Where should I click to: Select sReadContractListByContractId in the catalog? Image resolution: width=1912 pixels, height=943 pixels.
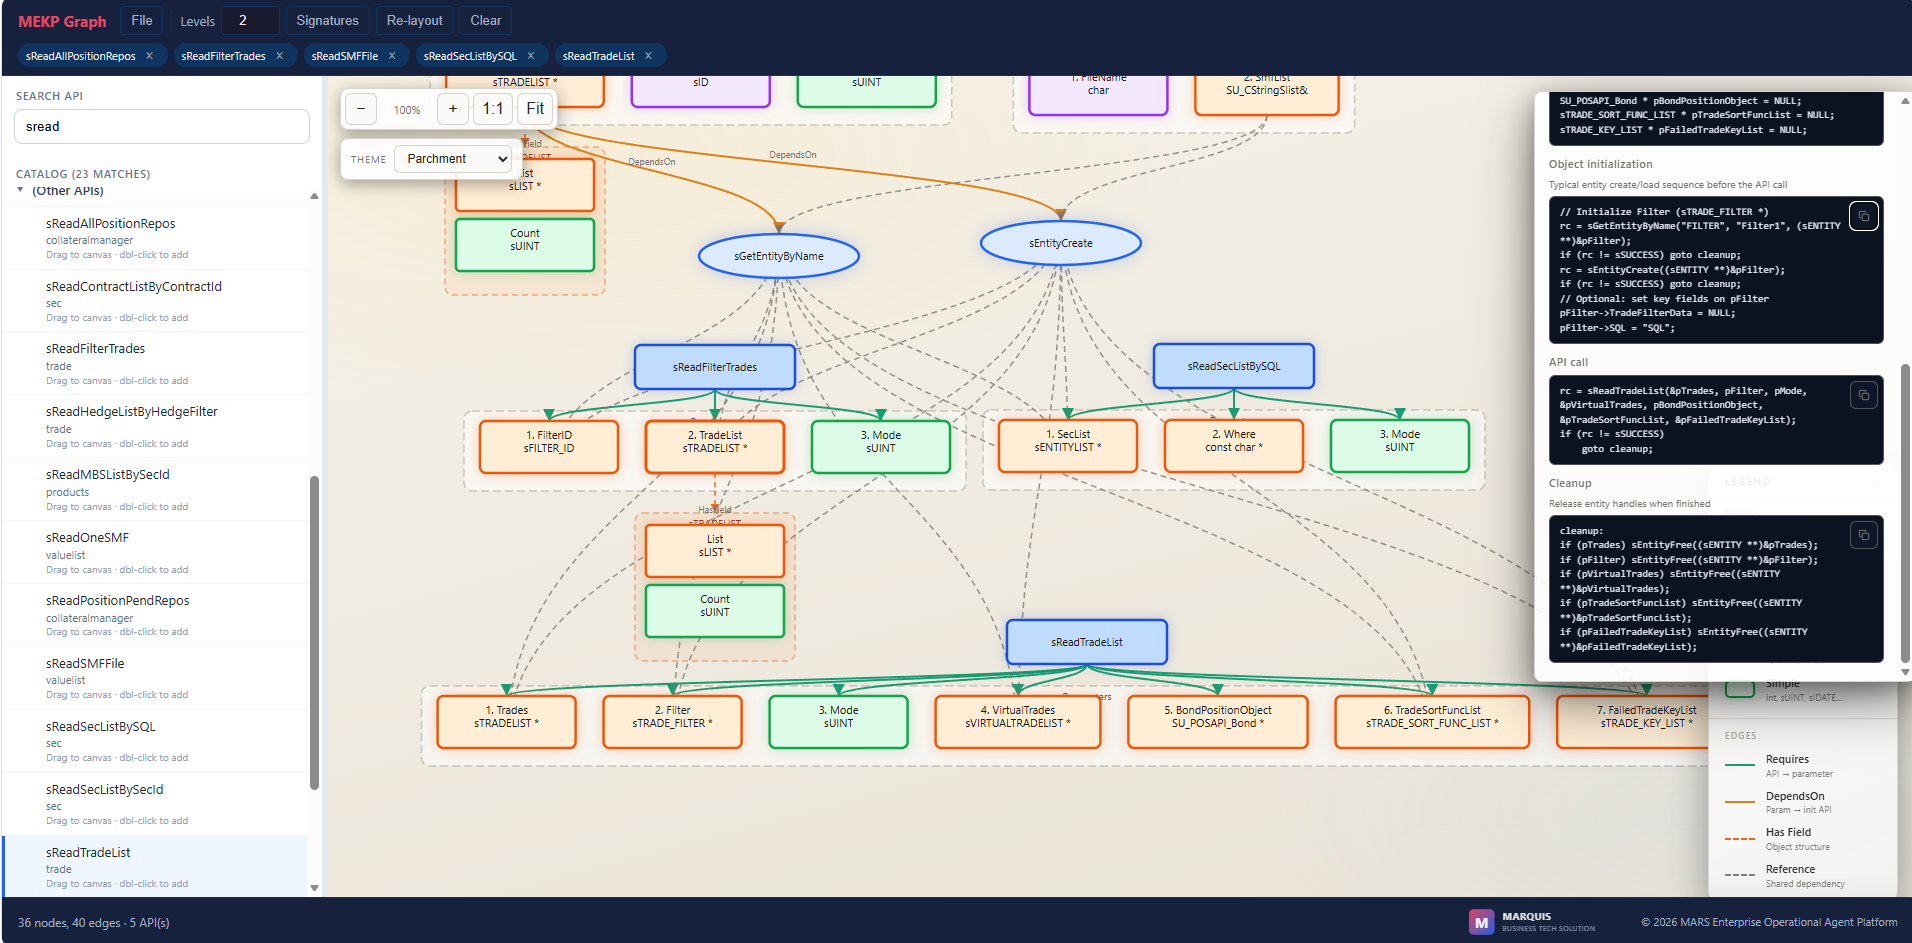(155, 301)
